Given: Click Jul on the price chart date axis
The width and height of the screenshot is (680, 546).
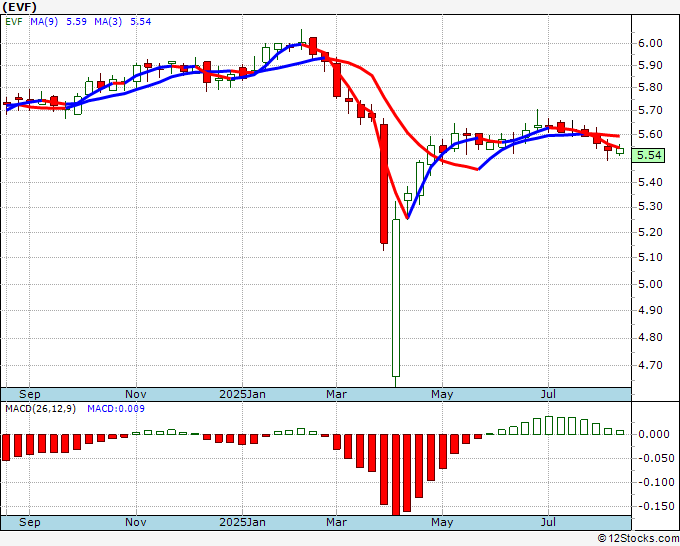Looking at the screenshot, I should [549, 394].
